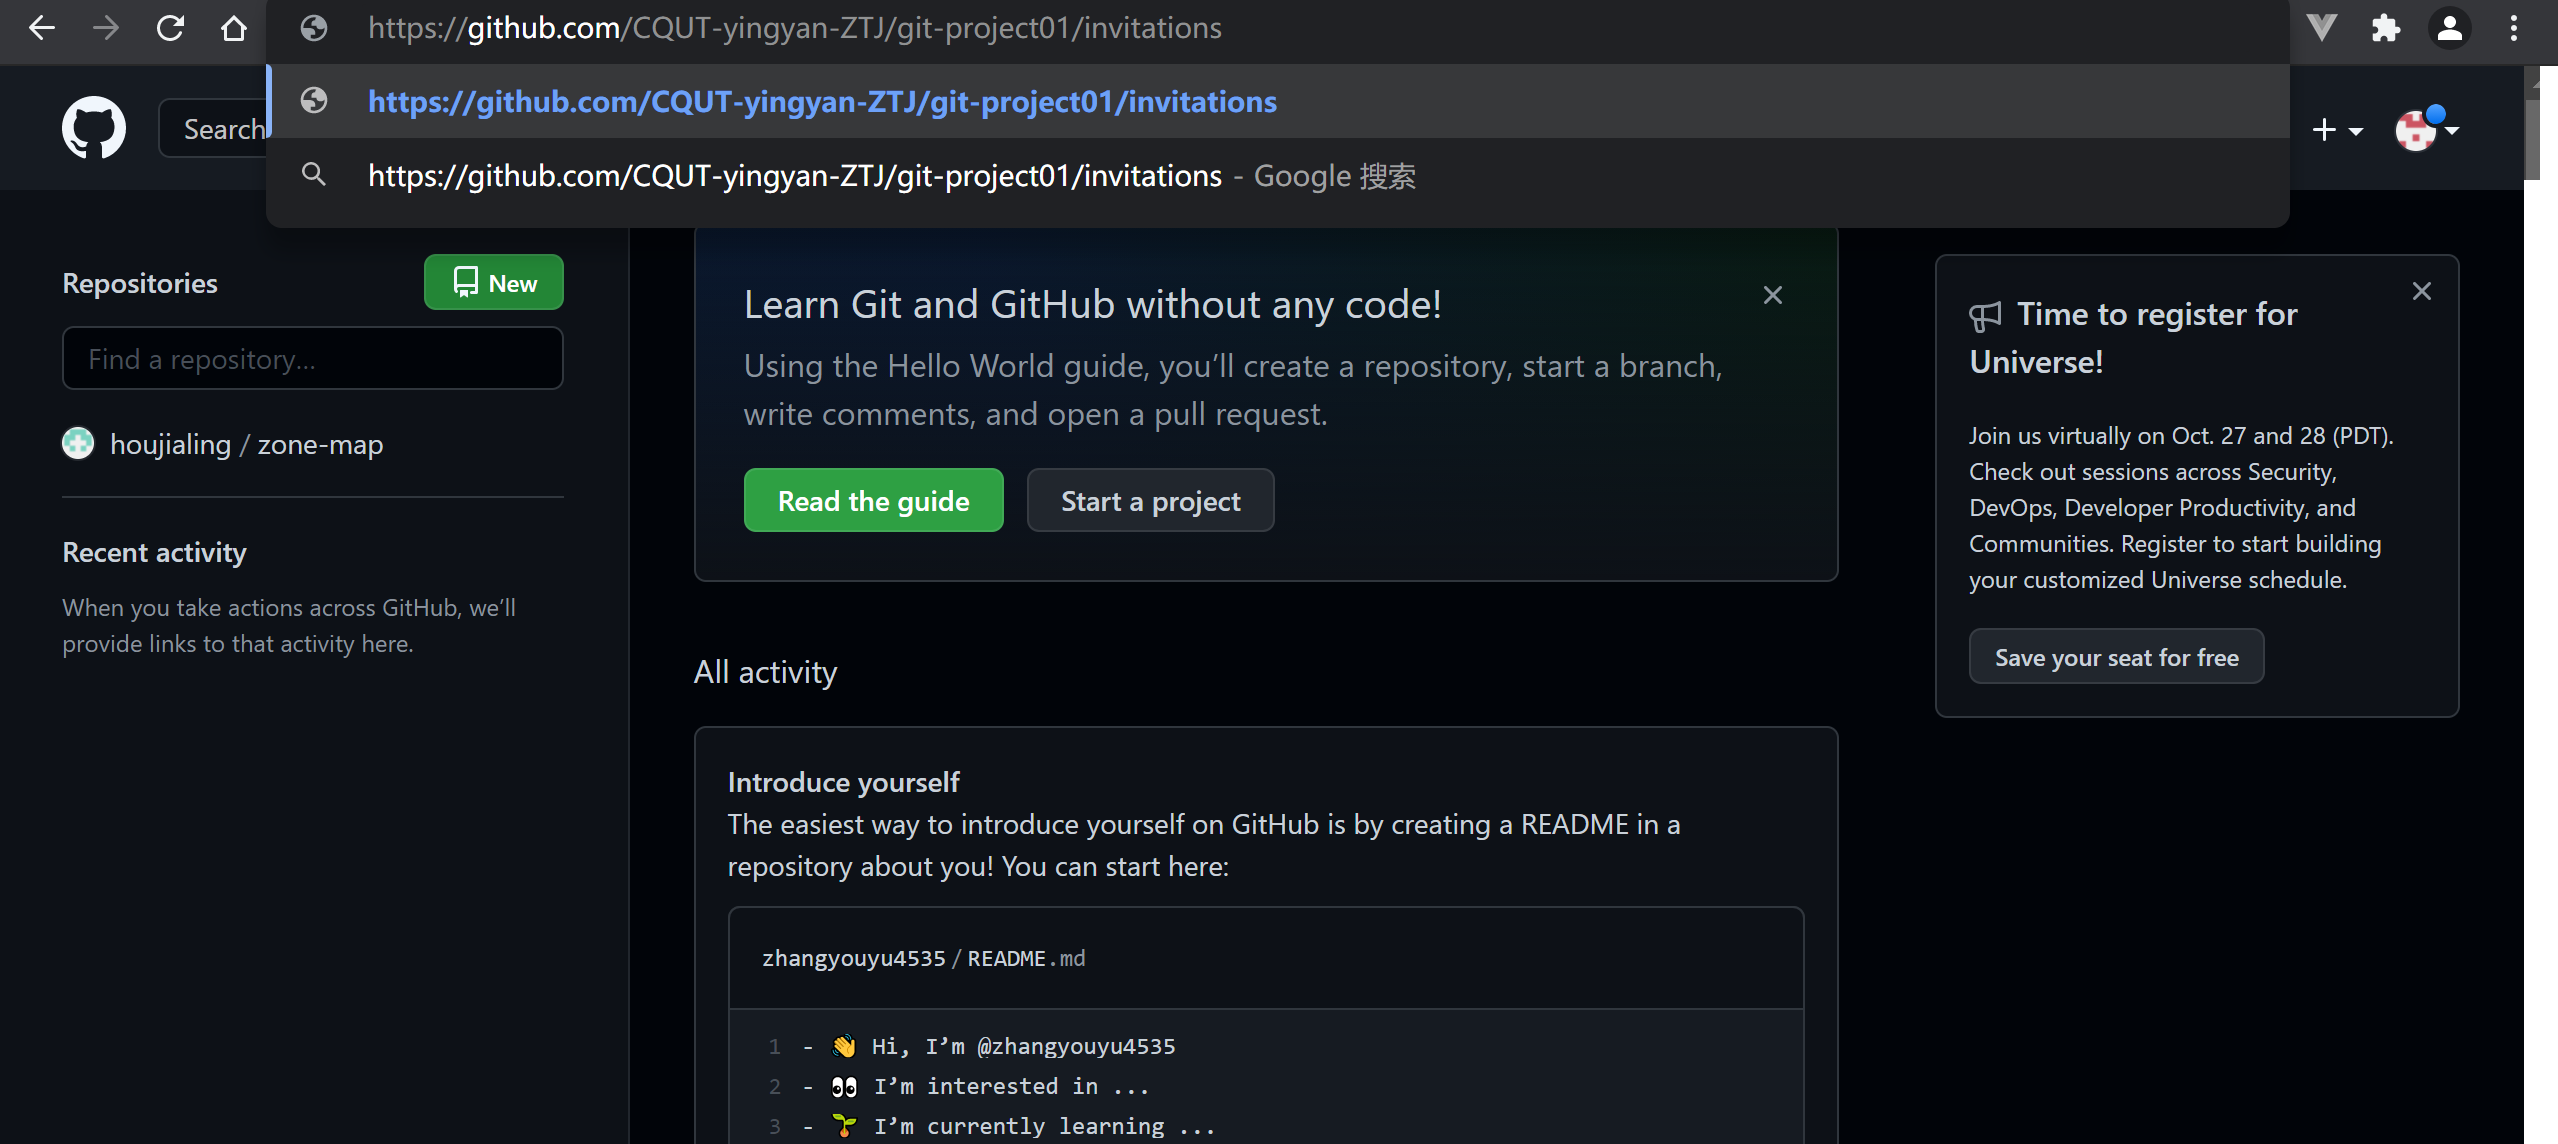The width and height of the screenshot is (2558, 1144).
Task: Open the browser home page
Action: 234,27
